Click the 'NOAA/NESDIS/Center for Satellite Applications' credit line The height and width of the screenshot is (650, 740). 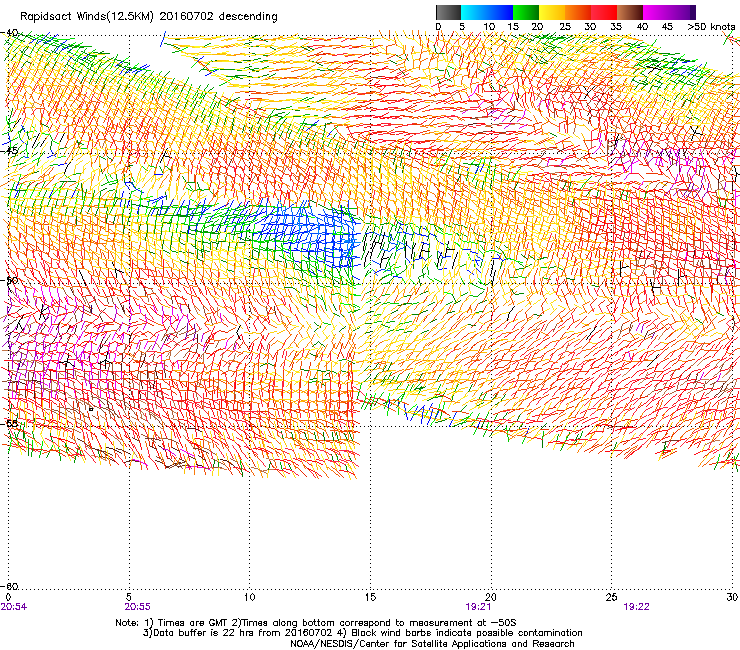(432, 644)
